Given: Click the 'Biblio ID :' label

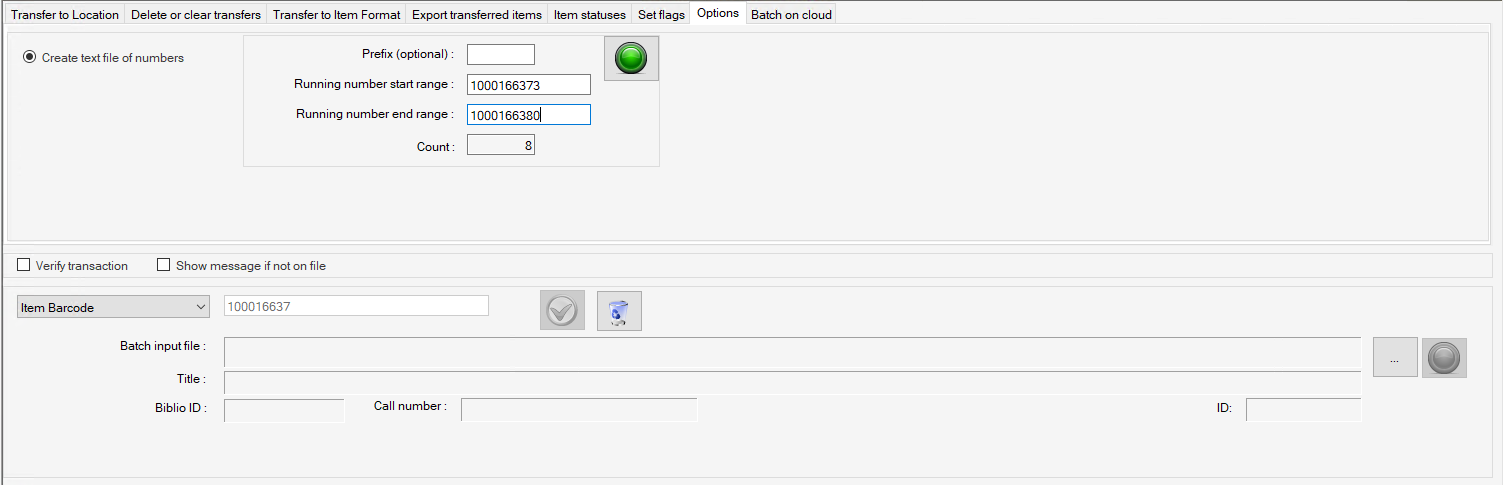Looking at the screenshot, I should tap(181, 408).
